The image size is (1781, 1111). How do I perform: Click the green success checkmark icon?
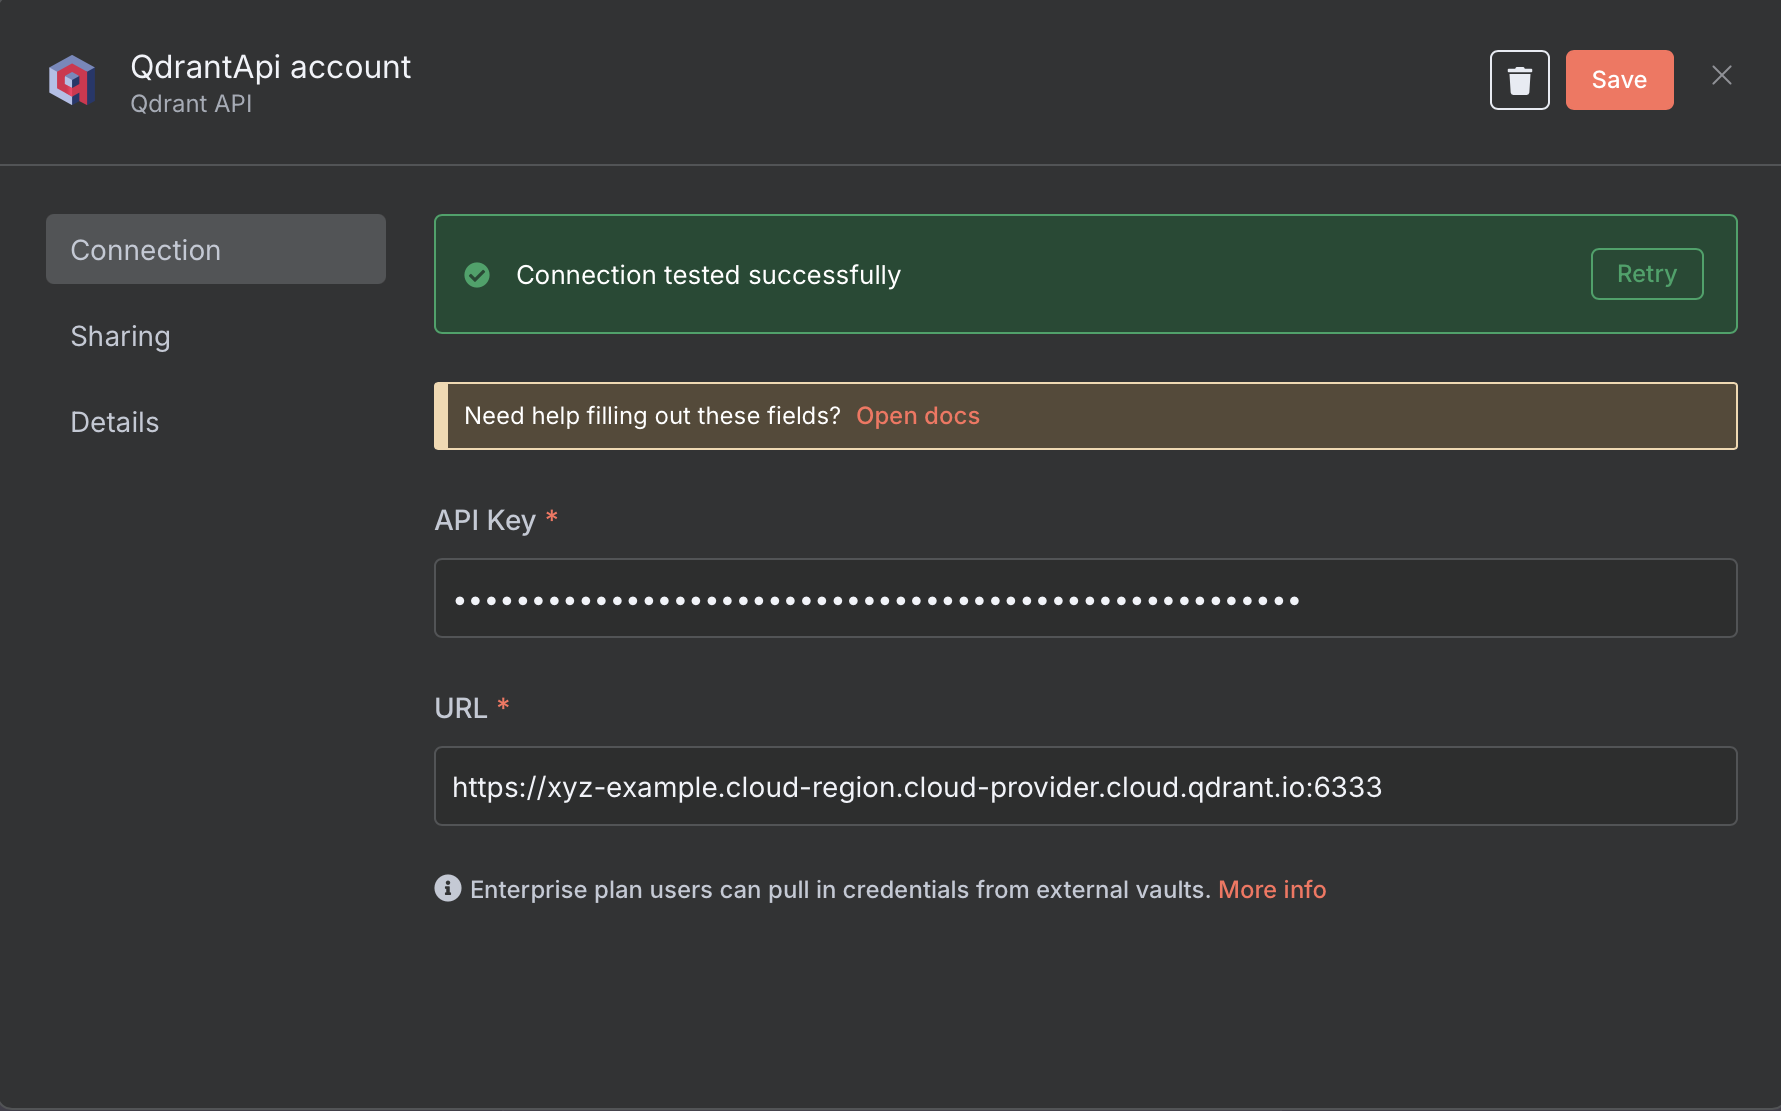(477, 275)
